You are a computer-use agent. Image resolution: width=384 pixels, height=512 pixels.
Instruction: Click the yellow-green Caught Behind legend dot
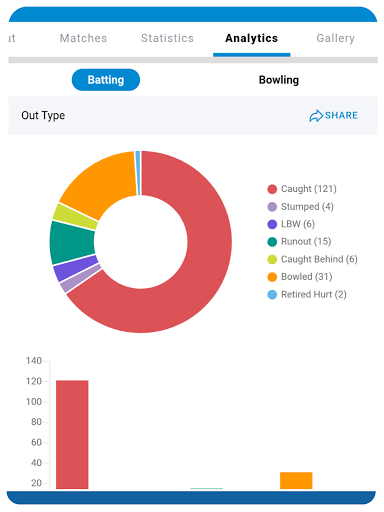pos(272,259)
